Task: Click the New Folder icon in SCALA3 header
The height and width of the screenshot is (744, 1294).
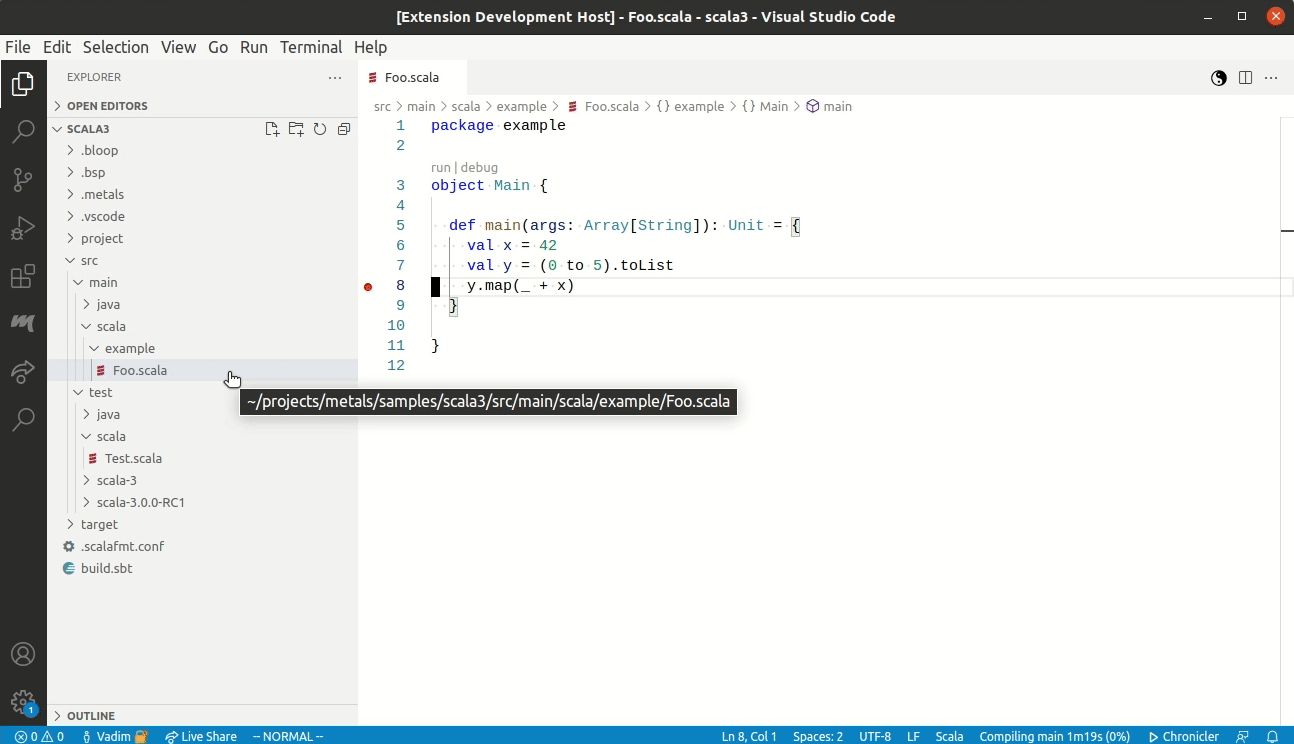Action: [x=296, y=129]
